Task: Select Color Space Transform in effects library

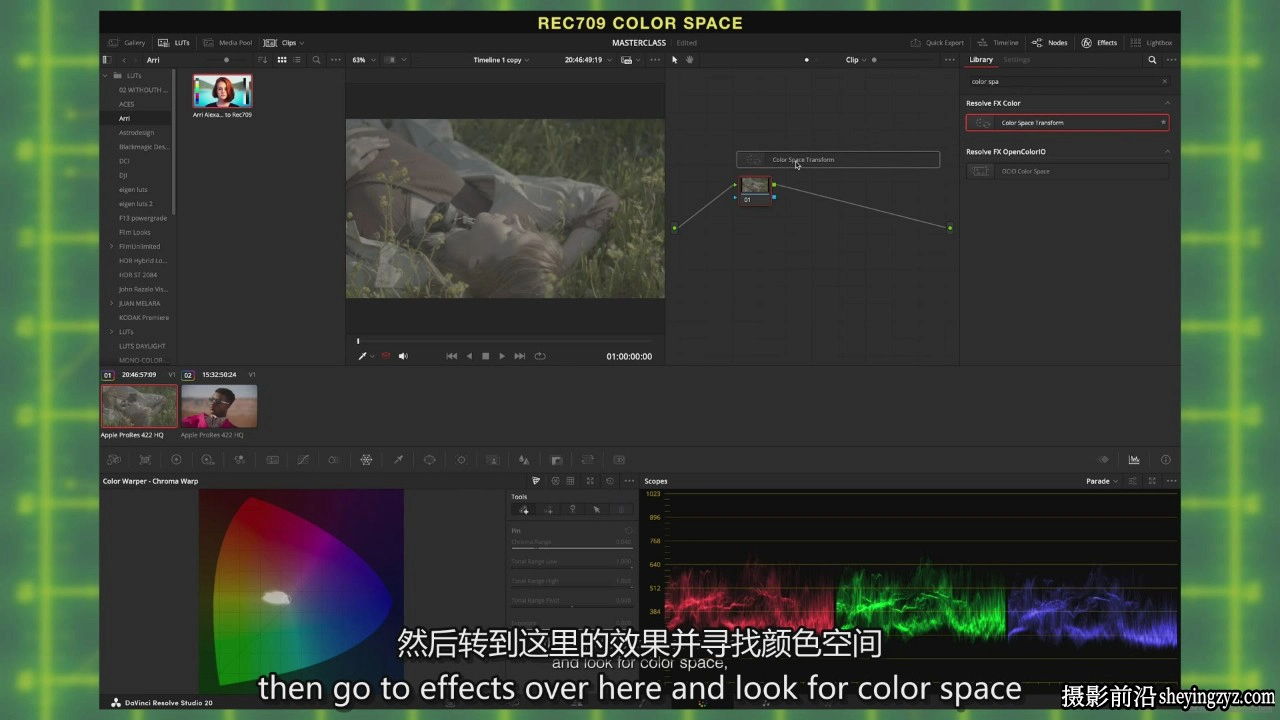Action: tap(1067, 123)
